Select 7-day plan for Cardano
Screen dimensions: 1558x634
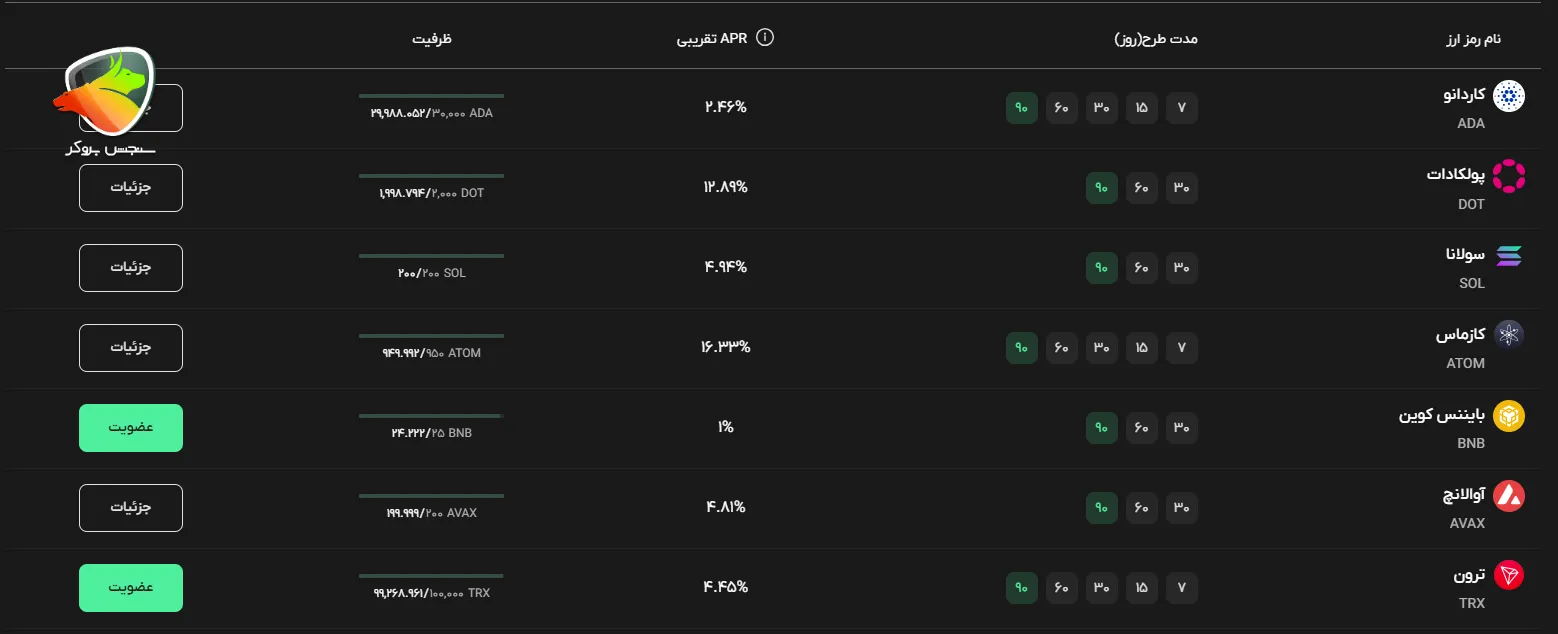click(1182, 108)
